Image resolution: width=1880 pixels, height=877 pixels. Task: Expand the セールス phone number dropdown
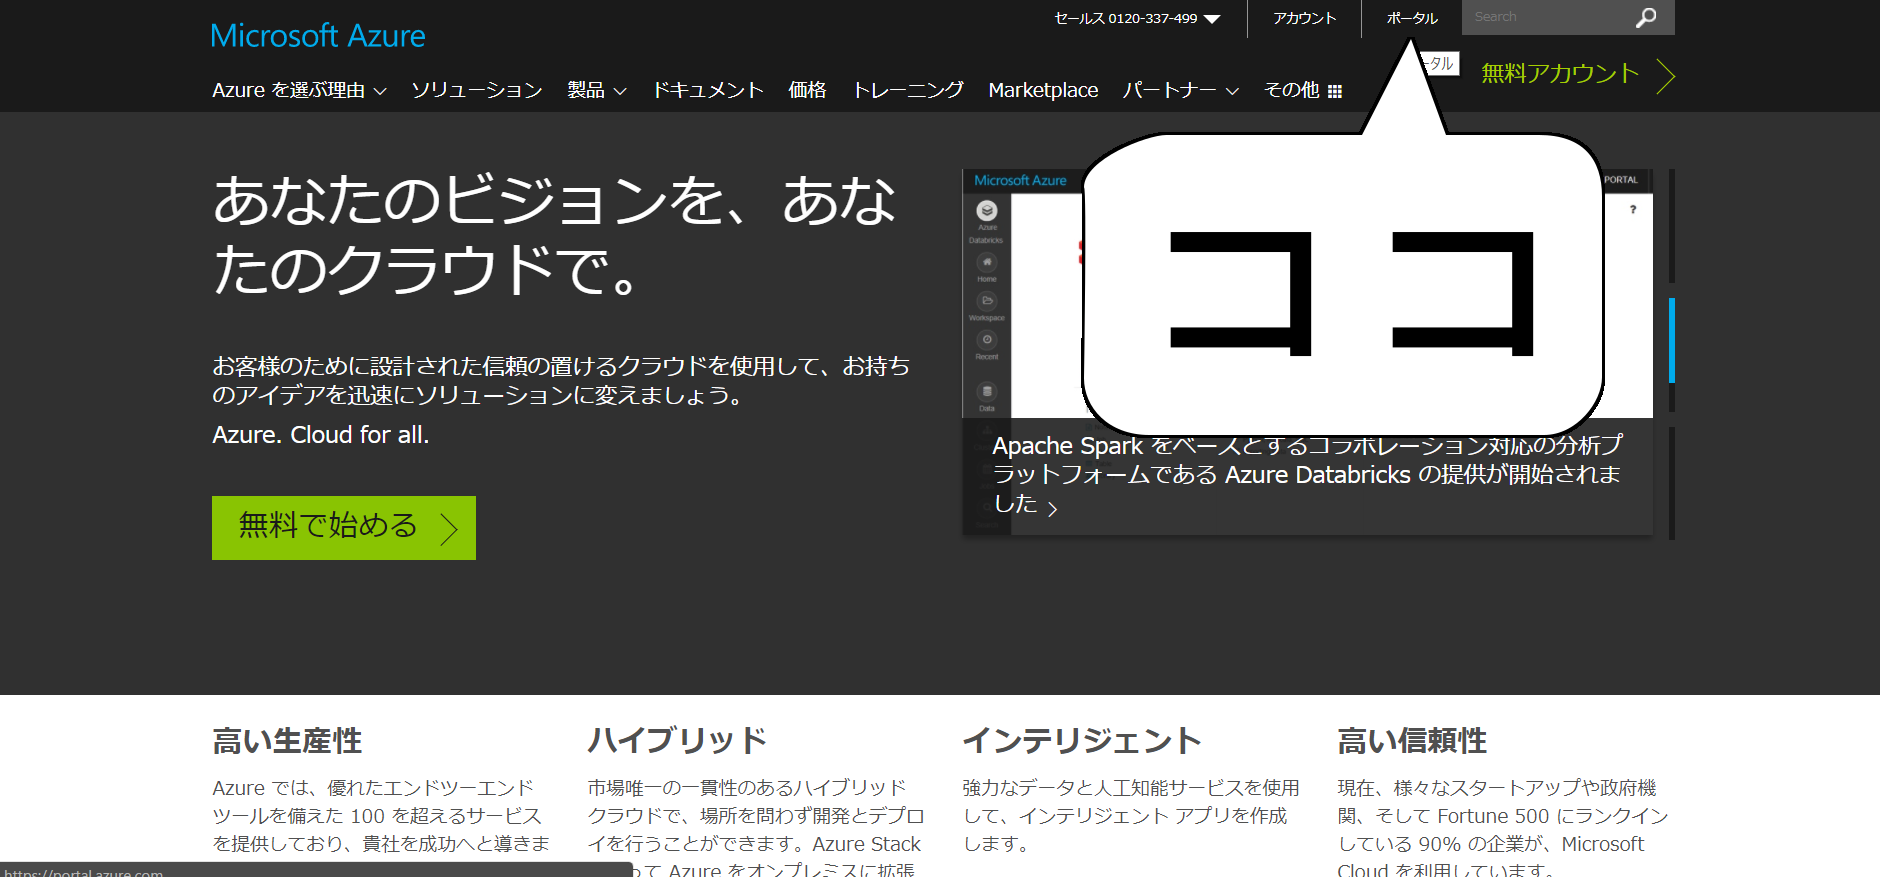point(1137,18)
